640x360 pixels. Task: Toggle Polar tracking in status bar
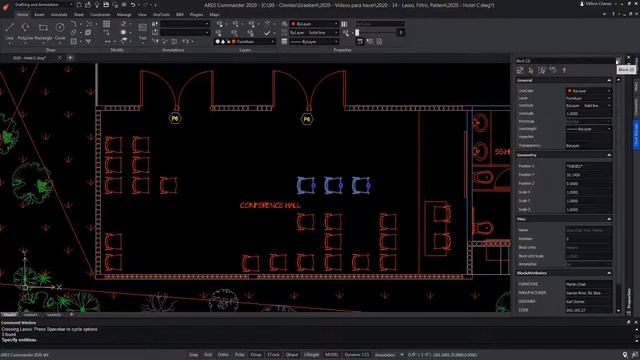(240, 355)
